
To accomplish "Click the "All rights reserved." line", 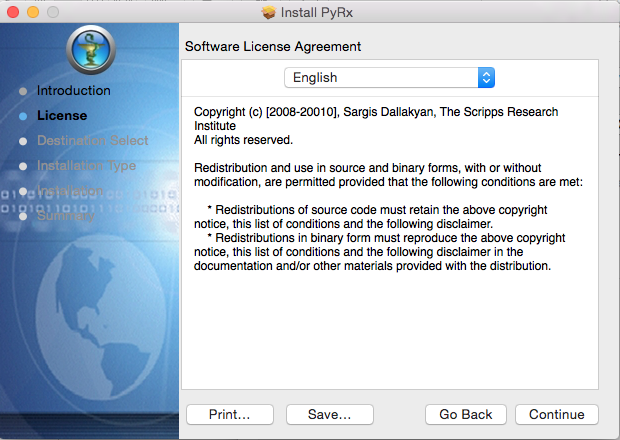I will (x=243, y=140).
